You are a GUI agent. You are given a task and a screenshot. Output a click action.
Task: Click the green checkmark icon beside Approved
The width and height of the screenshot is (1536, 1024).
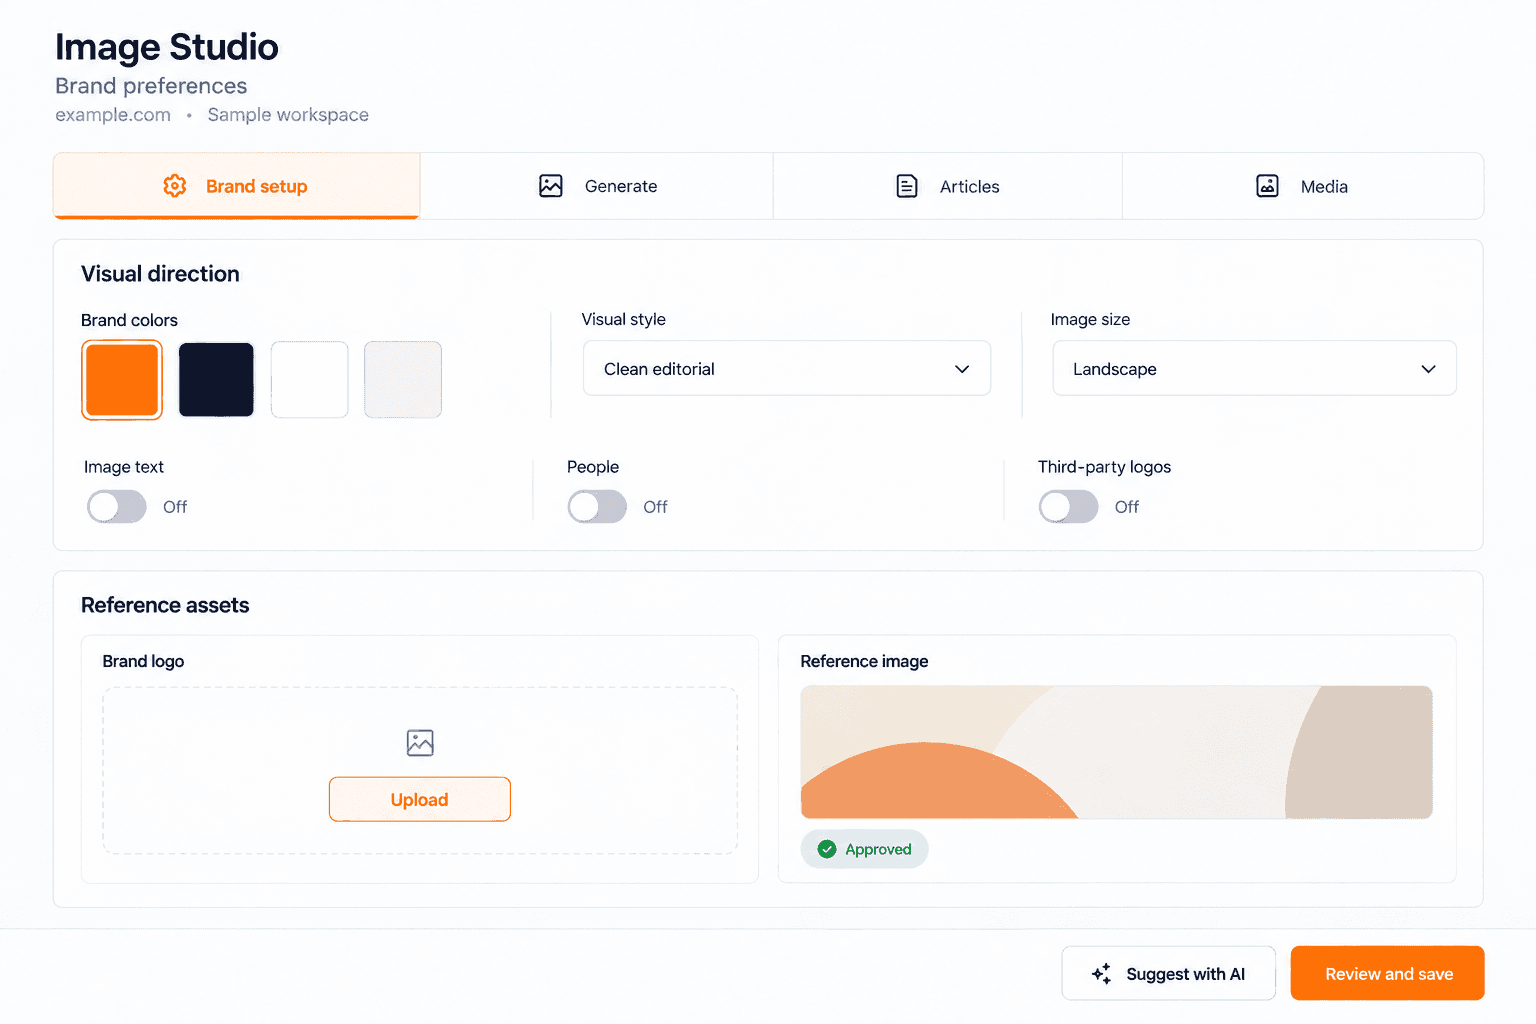click(x=827, y=849)
